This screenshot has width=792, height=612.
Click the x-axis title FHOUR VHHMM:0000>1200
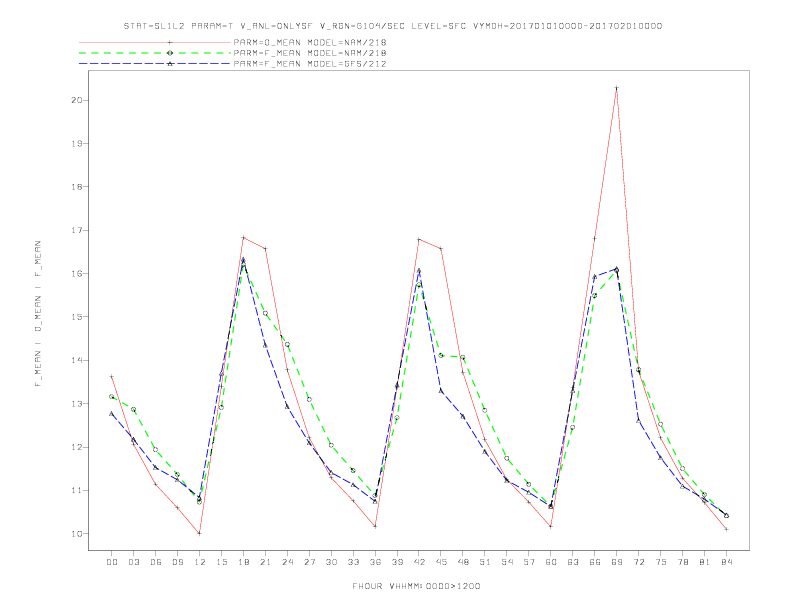coord(416,586)
